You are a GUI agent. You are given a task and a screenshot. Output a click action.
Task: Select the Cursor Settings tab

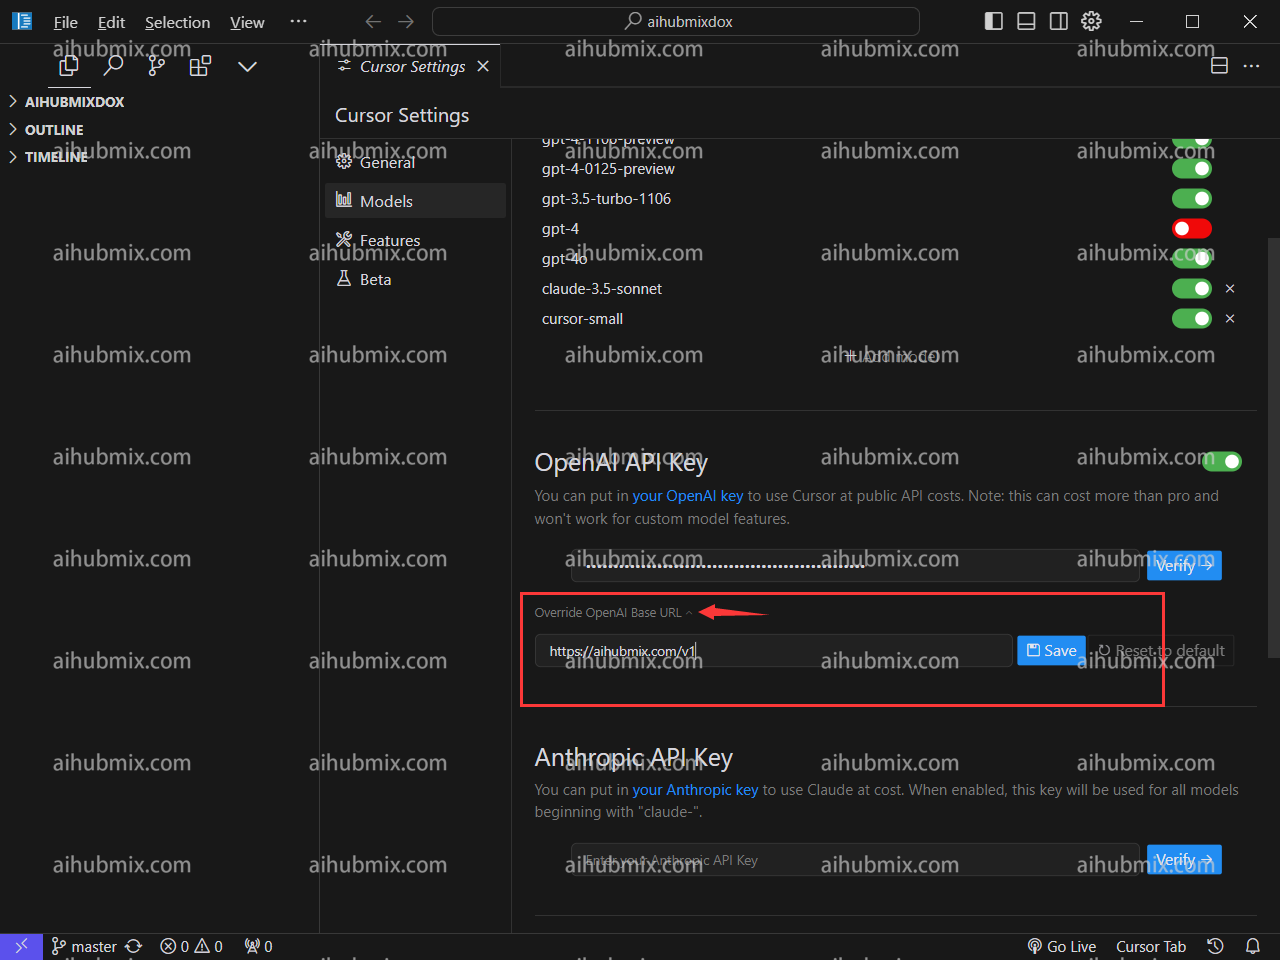pyautogui.click(x=412, y=66)
